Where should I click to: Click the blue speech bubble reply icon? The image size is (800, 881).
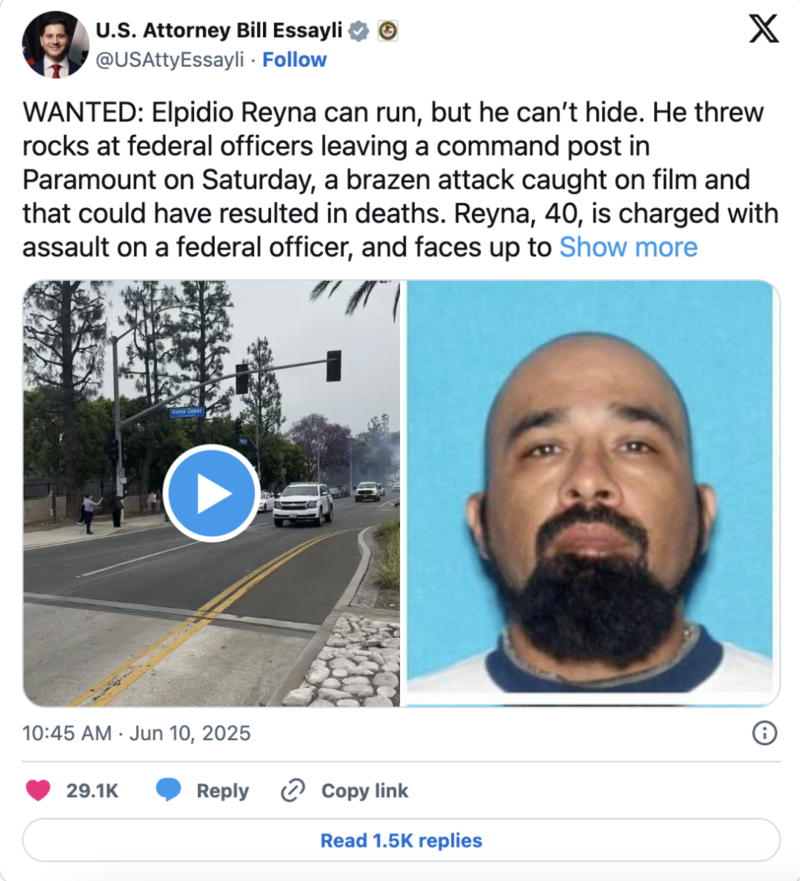169,790
